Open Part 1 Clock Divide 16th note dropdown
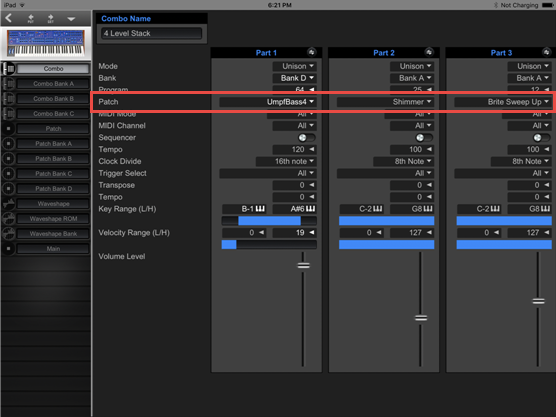 tap(286, 161)
